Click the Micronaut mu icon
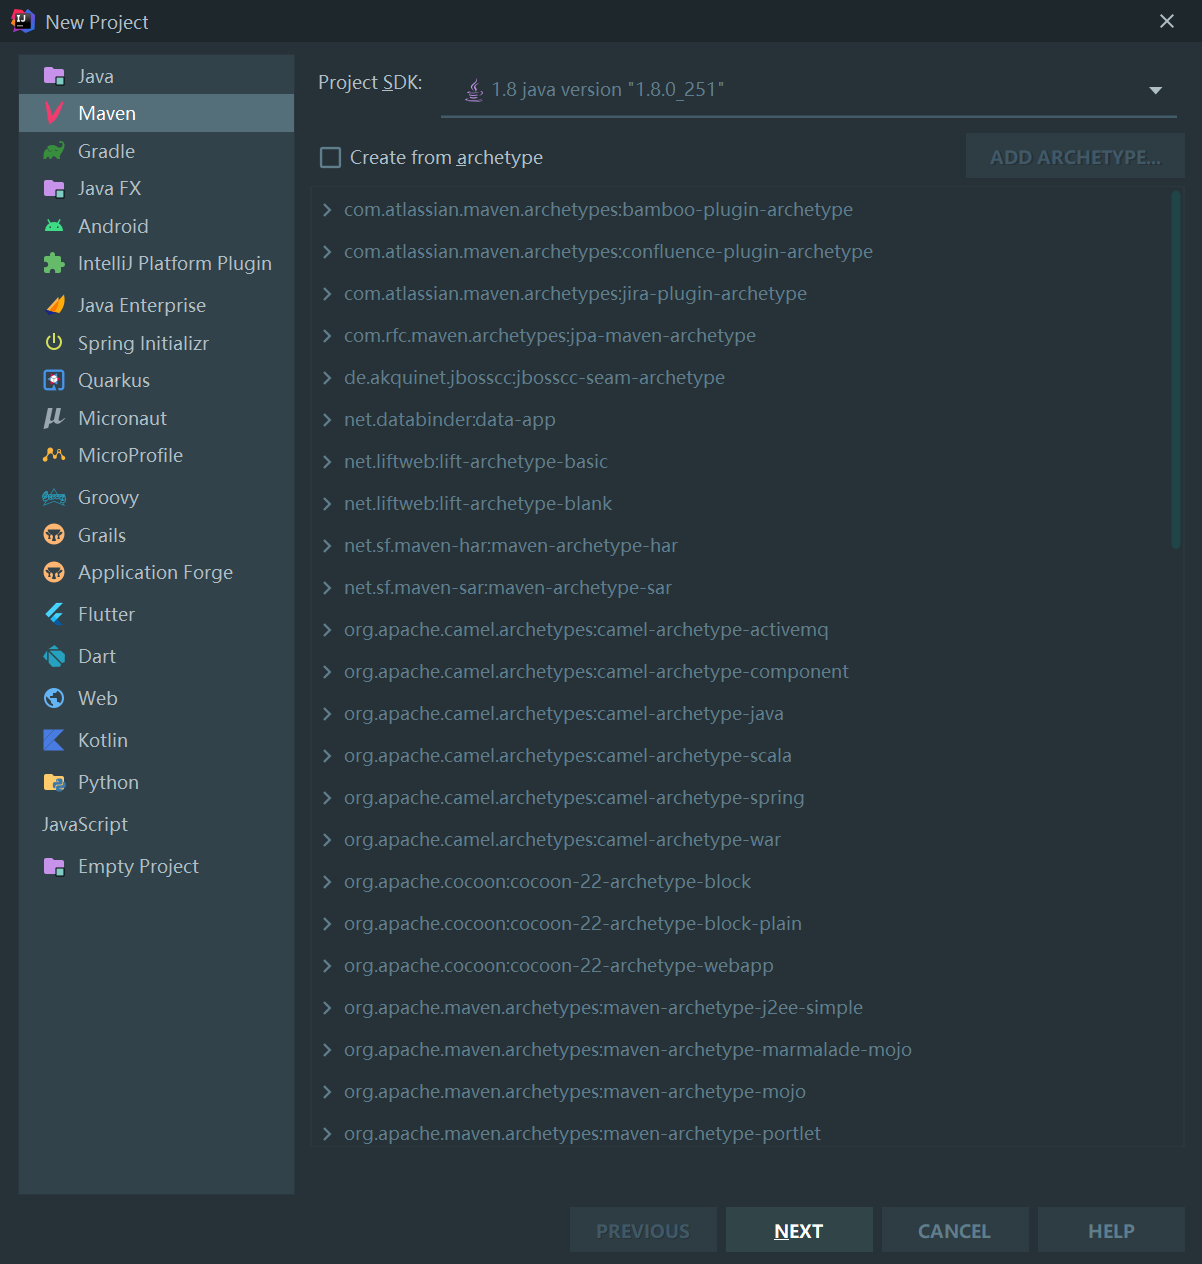This screenshot has height=1264, width=1202. click(x=54, y=418)
